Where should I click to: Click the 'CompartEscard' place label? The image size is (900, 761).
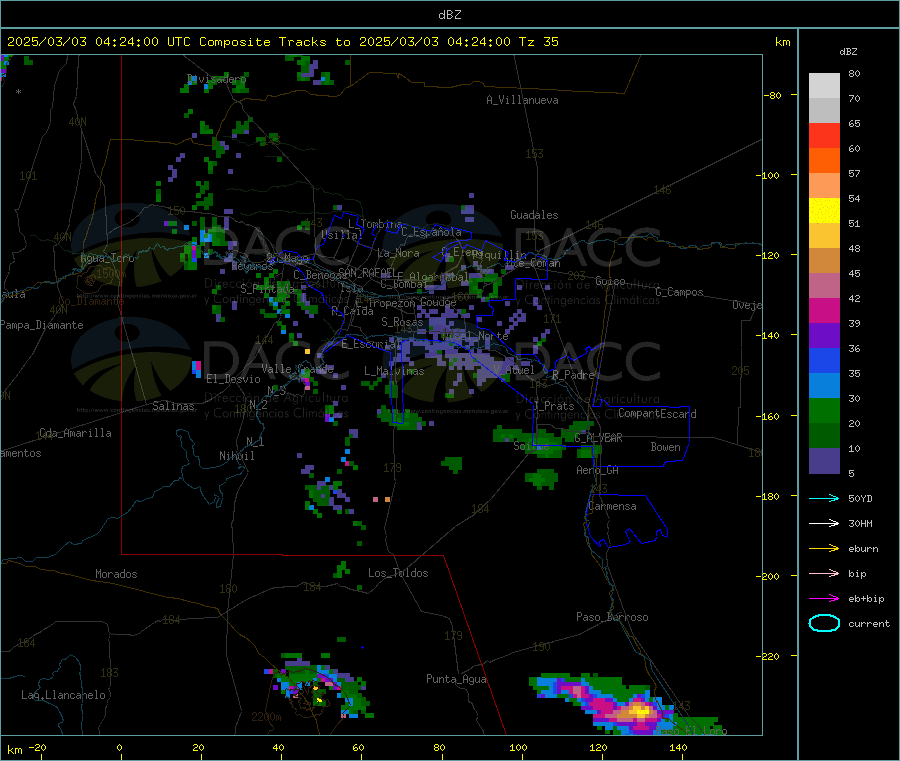(657, 413)
